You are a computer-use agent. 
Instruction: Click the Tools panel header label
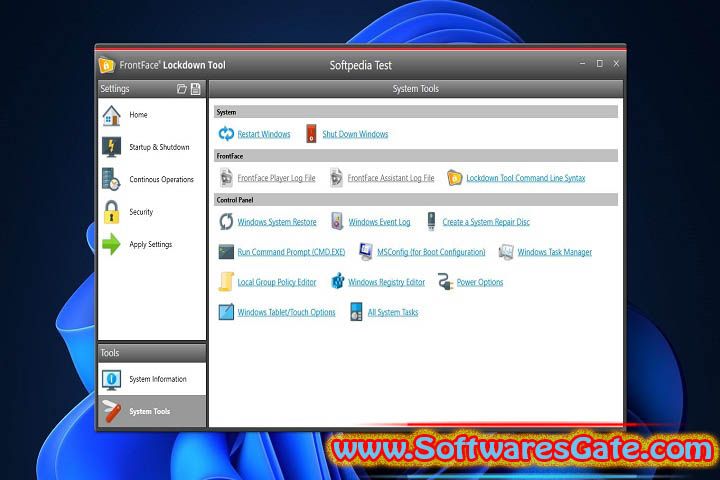tap(110, 353)
